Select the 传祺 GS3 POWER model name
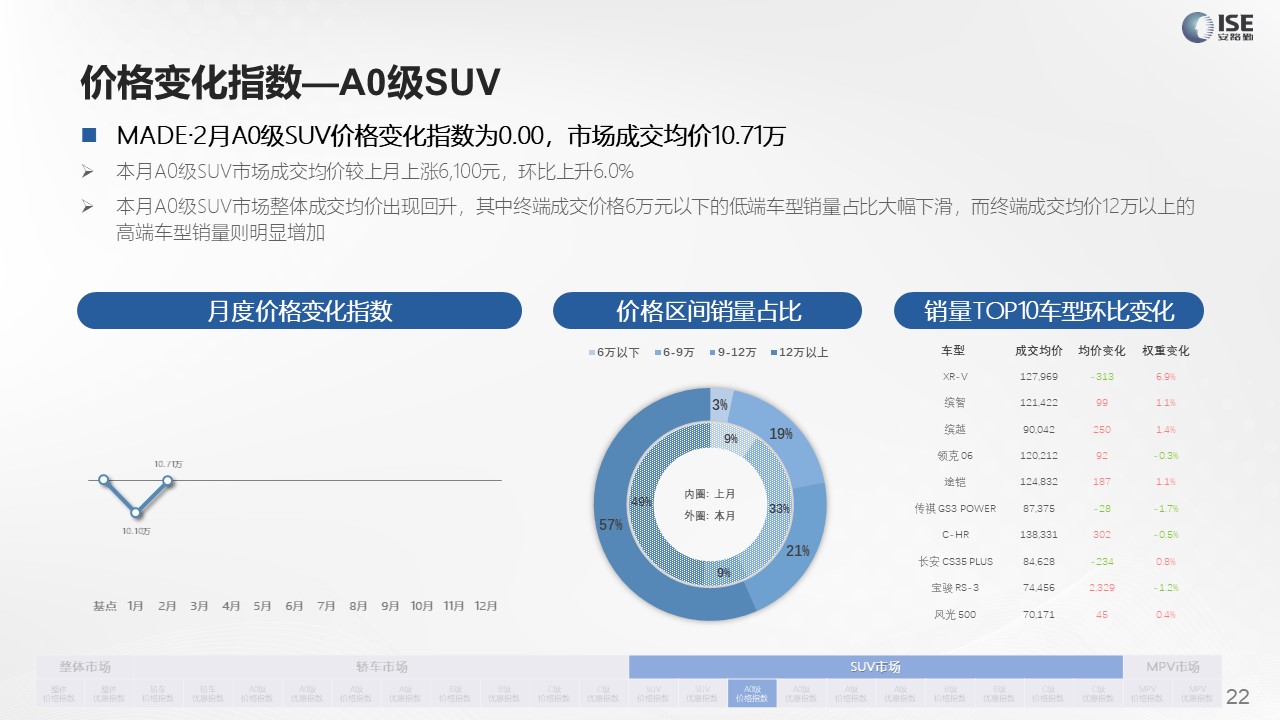1280x720 pixels. (x=955, y=509)
